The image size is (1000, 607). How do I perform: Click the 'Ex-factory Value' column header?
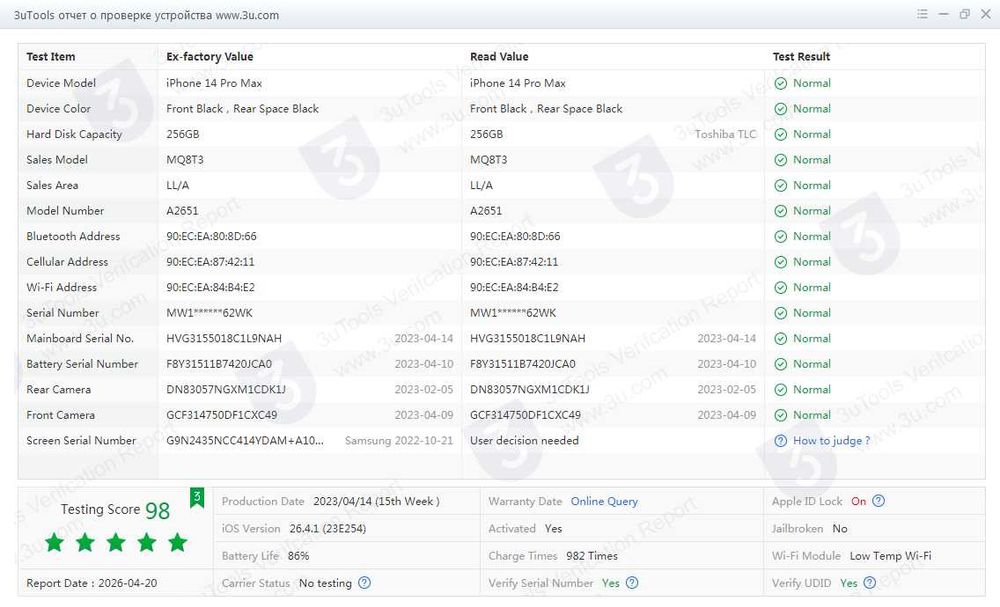coord(210,57)
